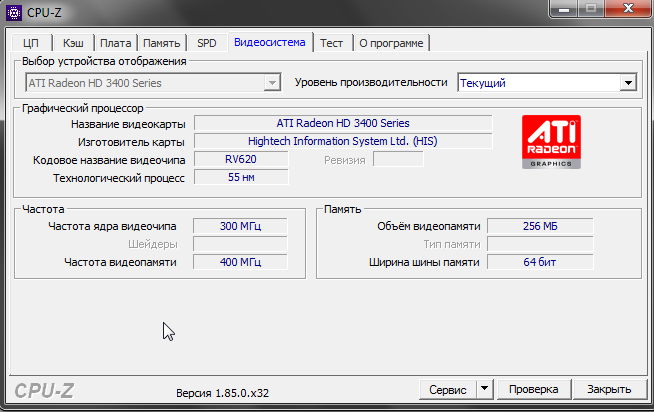Click the 400 МГц memory clock value
The height and width of the screenshot is (412, 654).
[x=240, y=262]
